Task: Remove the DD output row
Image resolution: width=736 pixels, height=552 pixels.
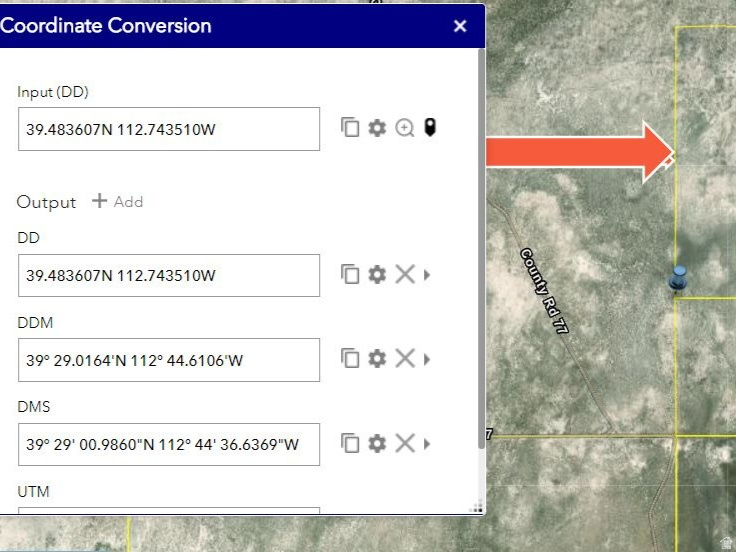Action: (404, 274)
